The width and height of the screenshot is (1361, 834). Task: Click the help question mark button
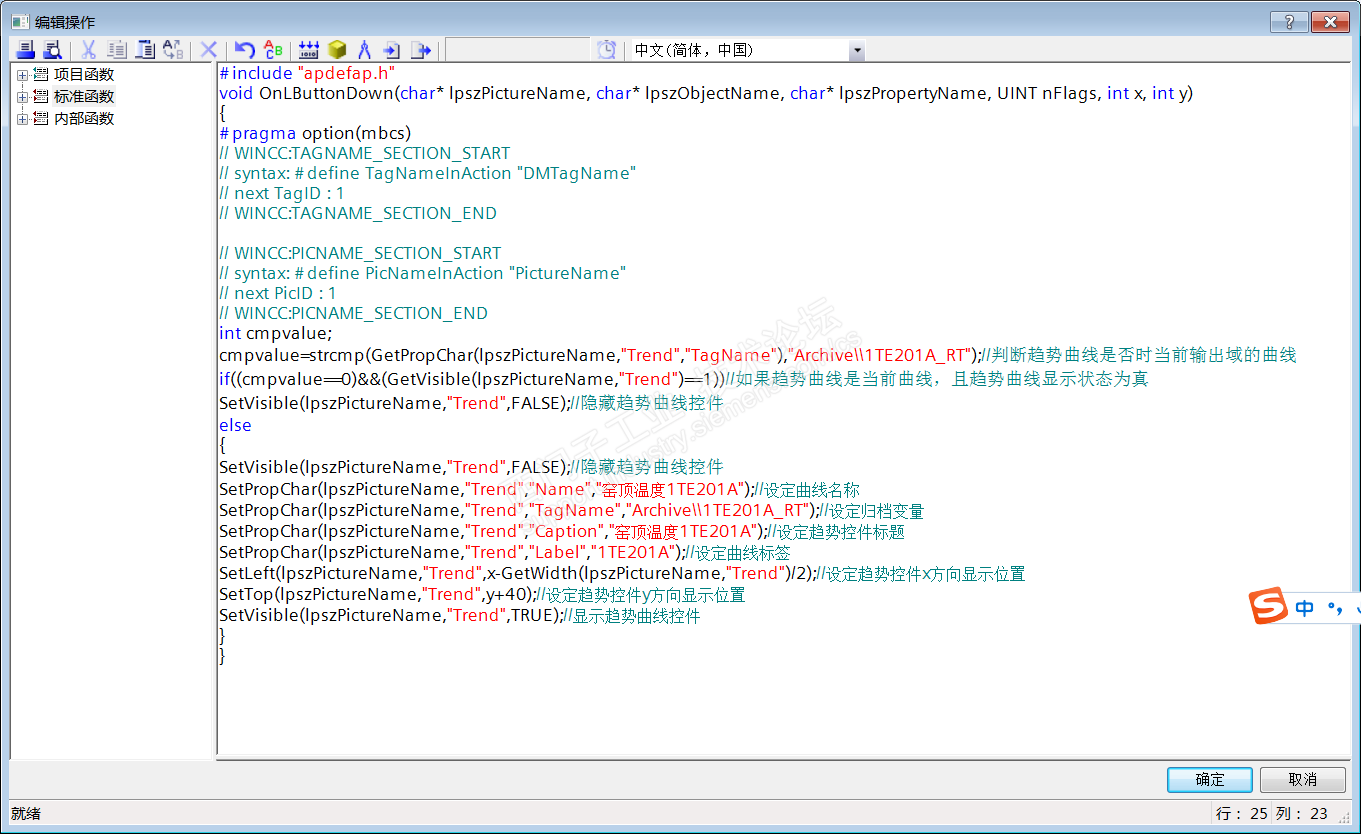click(x=1289, y=22)
